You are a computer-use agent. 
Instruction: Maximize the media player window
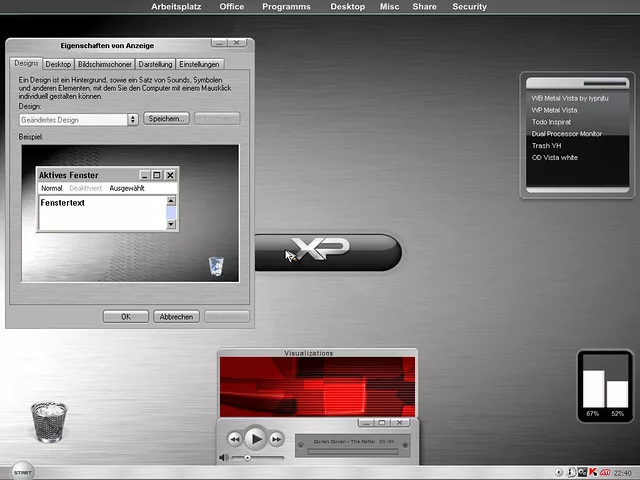coord(382,423)
